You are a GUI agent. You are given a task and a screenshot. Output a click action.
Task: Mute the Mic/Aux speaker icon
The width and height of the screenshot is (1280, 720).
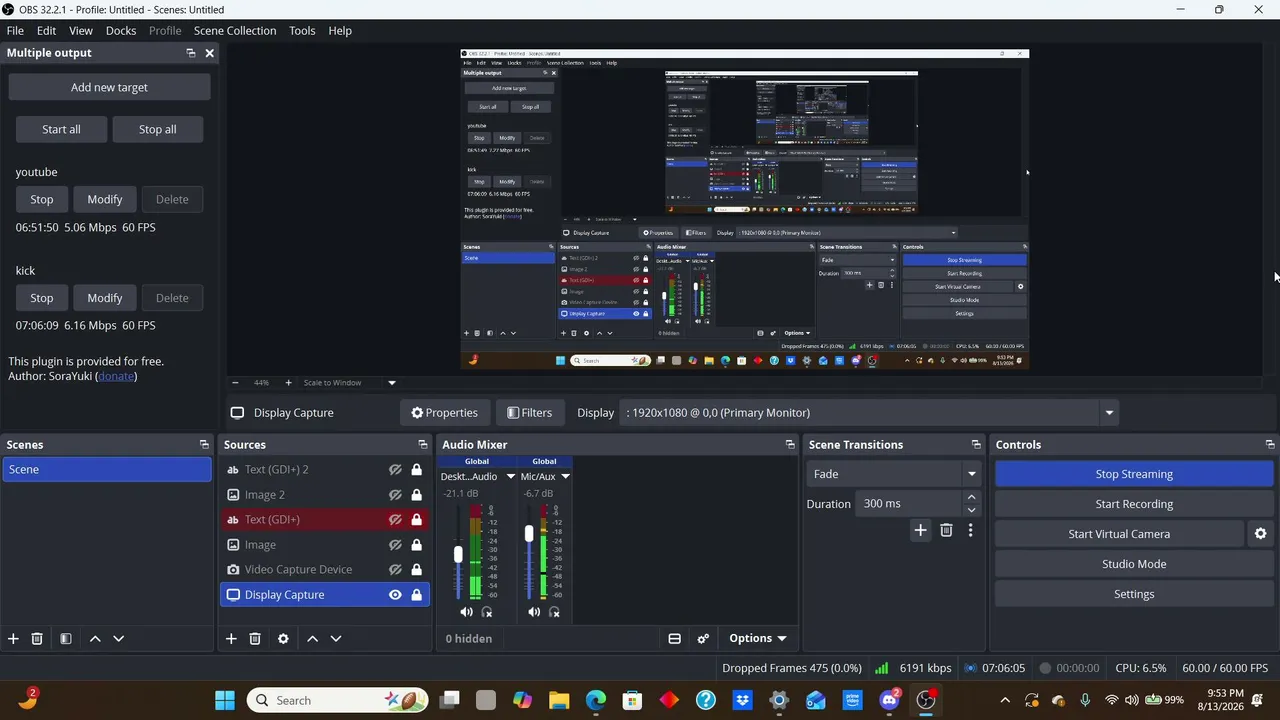[534, 612]
